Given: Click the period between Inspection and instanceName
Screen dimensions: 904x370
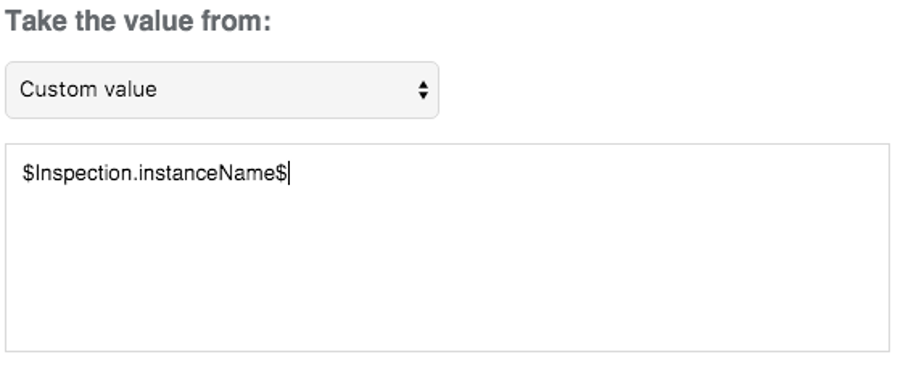Looking at the screenshot, I should coord(134,179).
